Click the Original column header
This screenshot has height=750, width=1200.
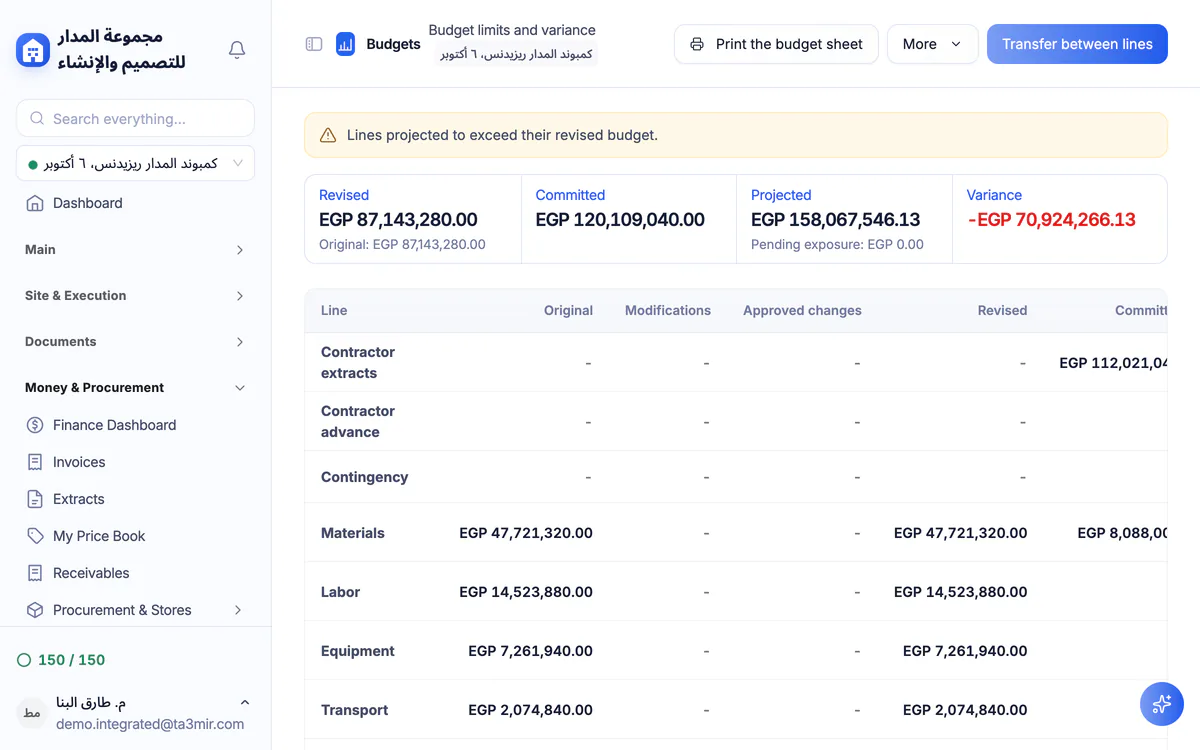[568, 310]
